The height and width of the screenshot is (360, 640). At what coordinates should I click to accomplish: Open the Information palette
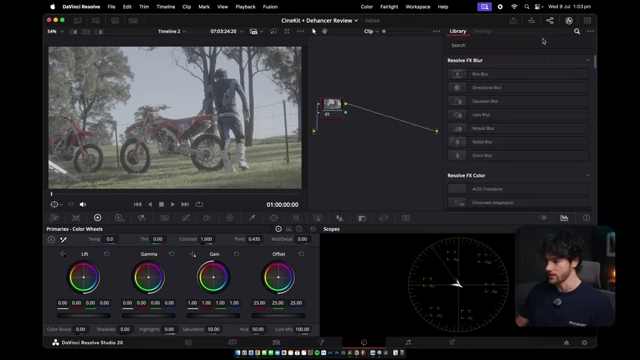point(586,218)
